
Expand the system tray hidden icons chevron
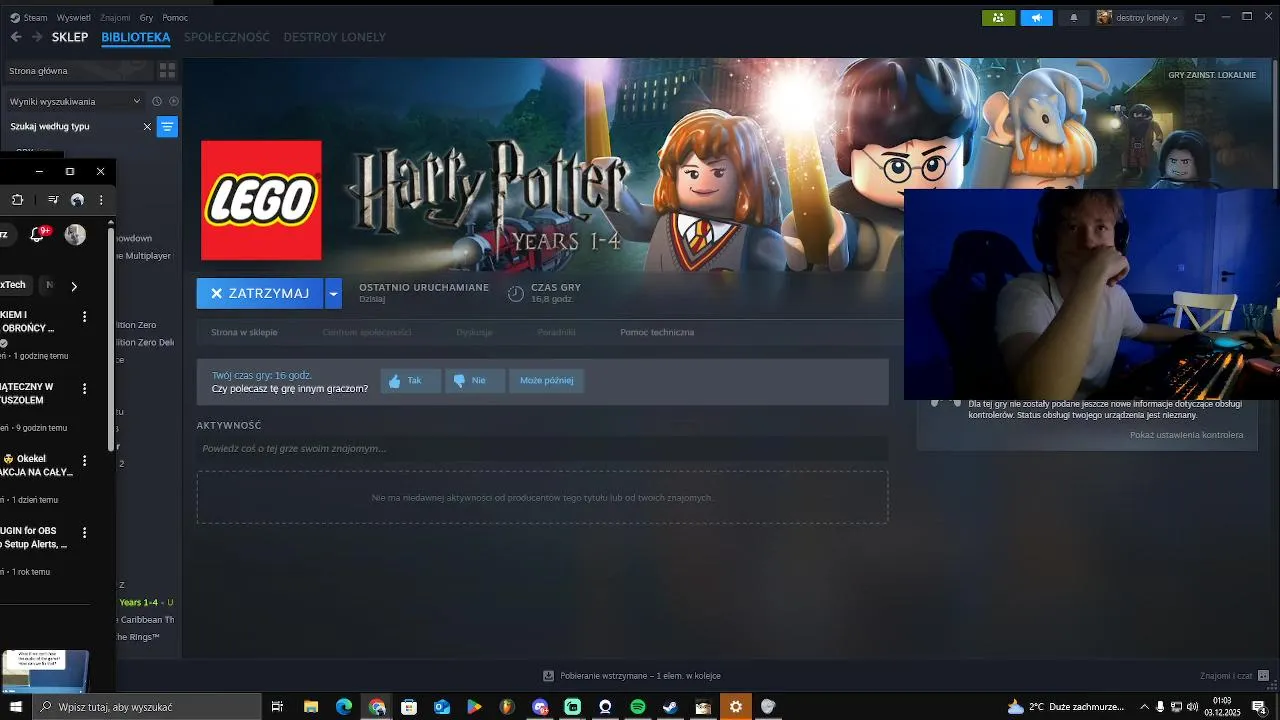1144,707
